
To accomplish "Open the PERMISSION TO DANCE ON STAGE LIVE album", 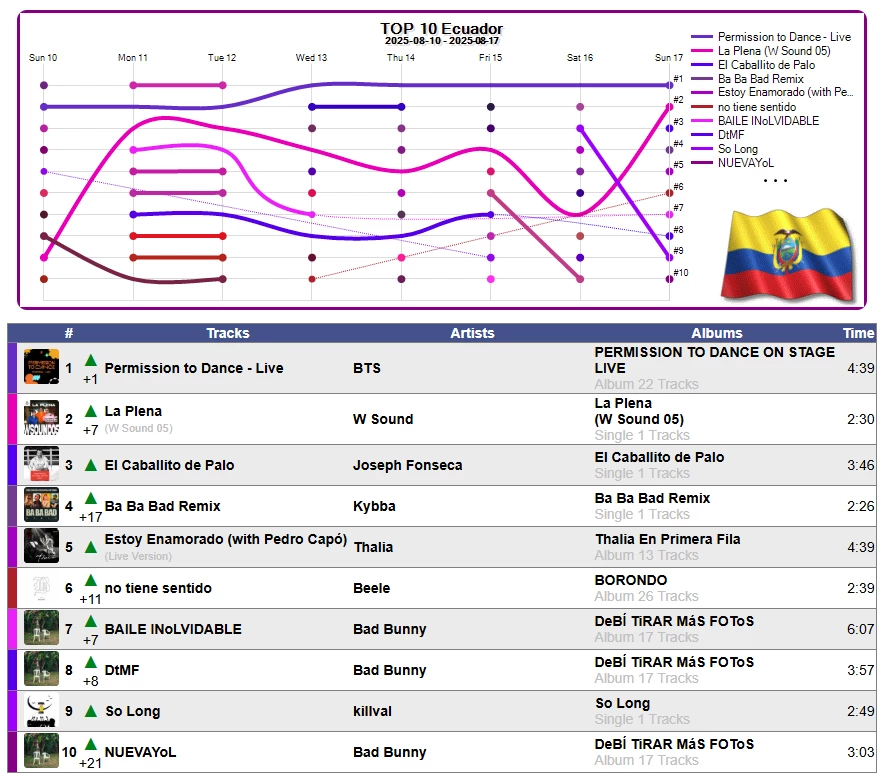I will [x=715, y=360].
